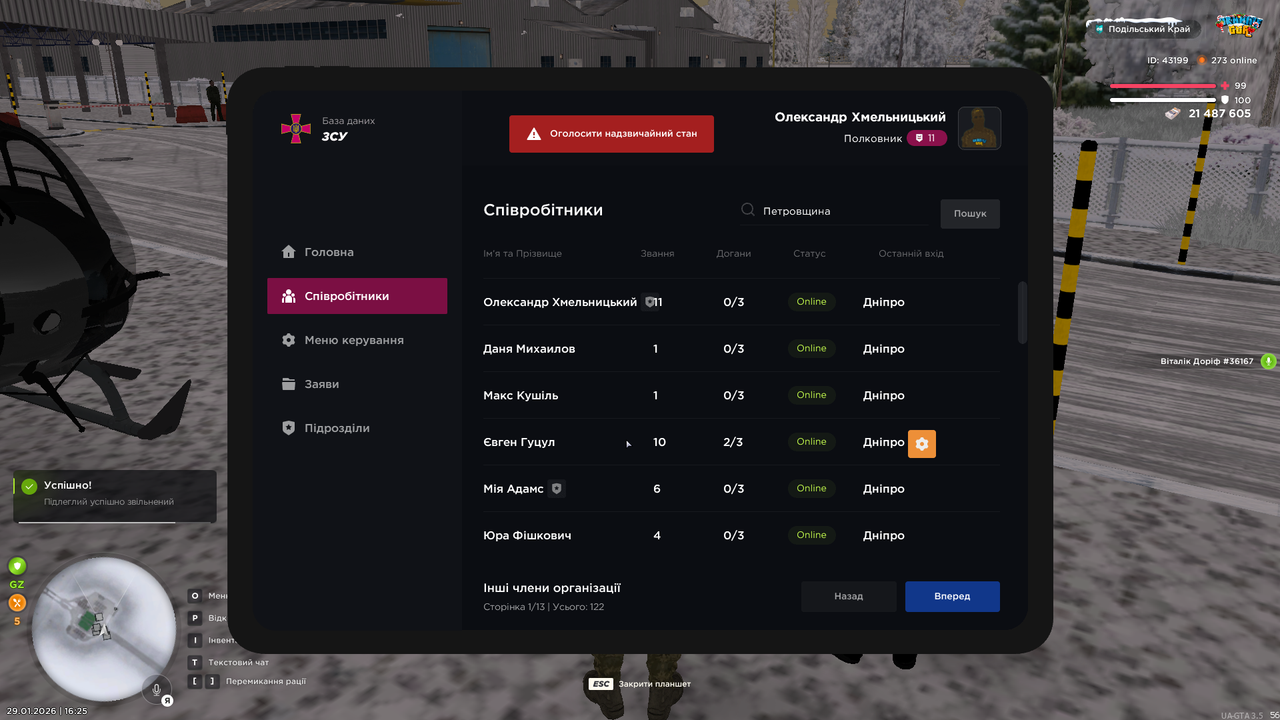
Task: Open settings gear for Євген Гуцул
Action: point(922,444)
